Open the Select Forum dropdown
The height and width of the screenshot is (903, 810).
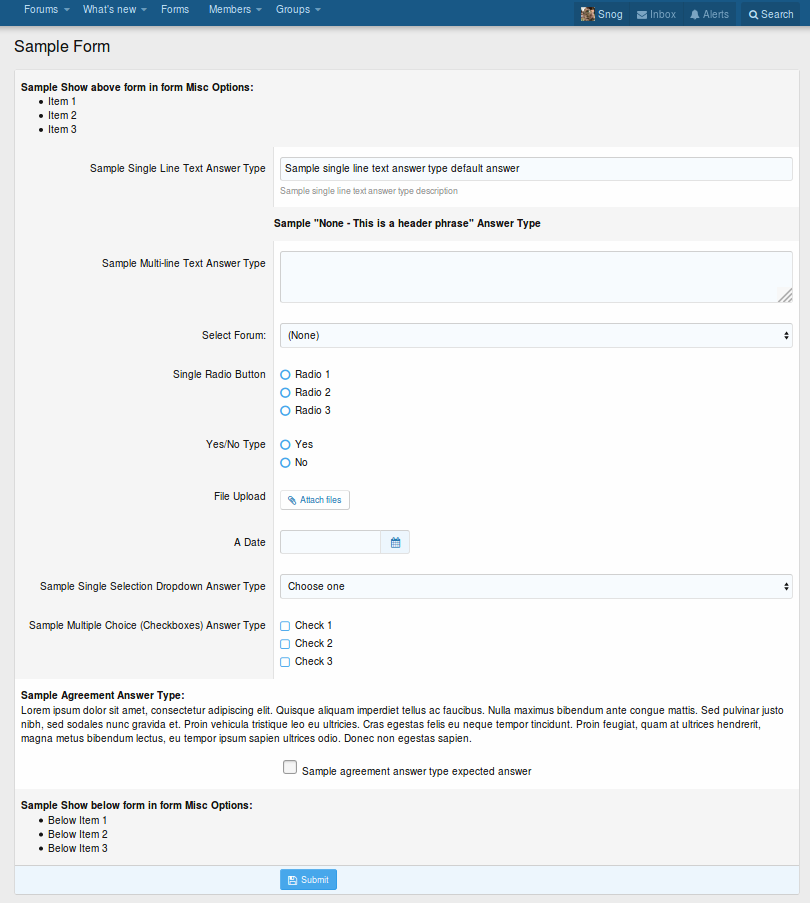coord(536,335)
